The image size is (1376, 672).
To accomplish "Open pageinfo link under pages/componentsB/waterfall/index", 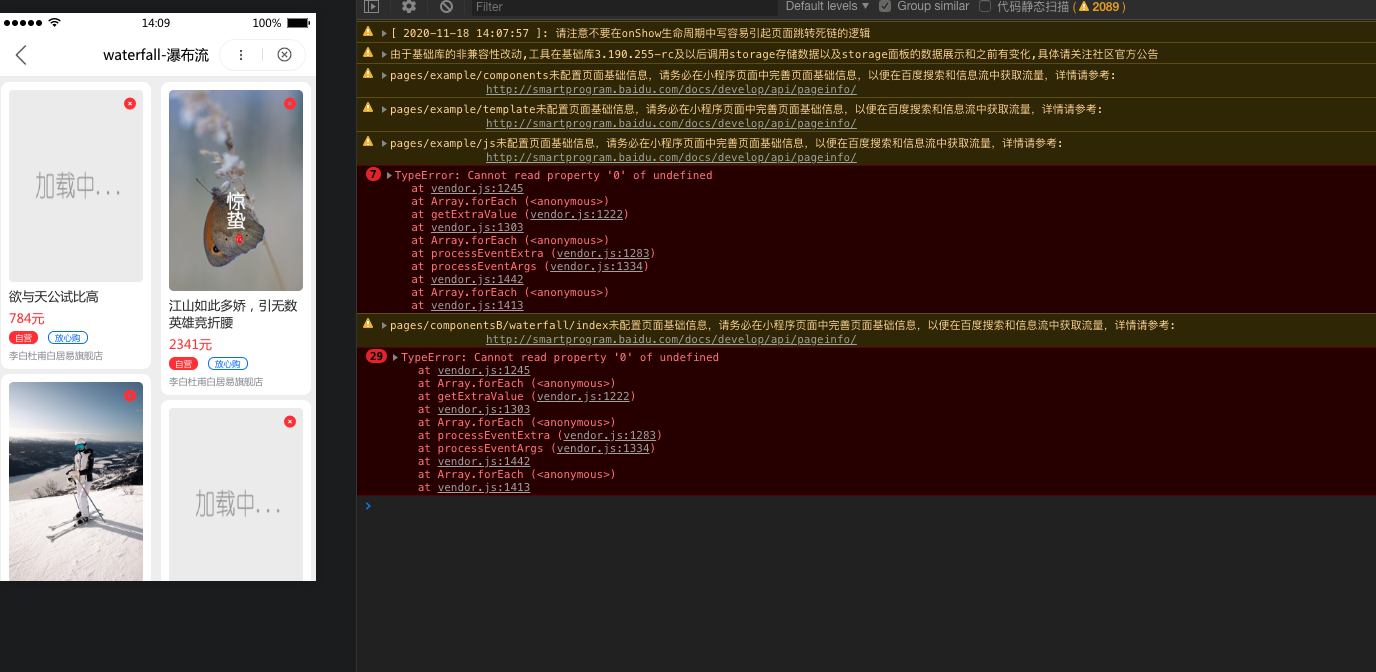I will coord(671,339).
